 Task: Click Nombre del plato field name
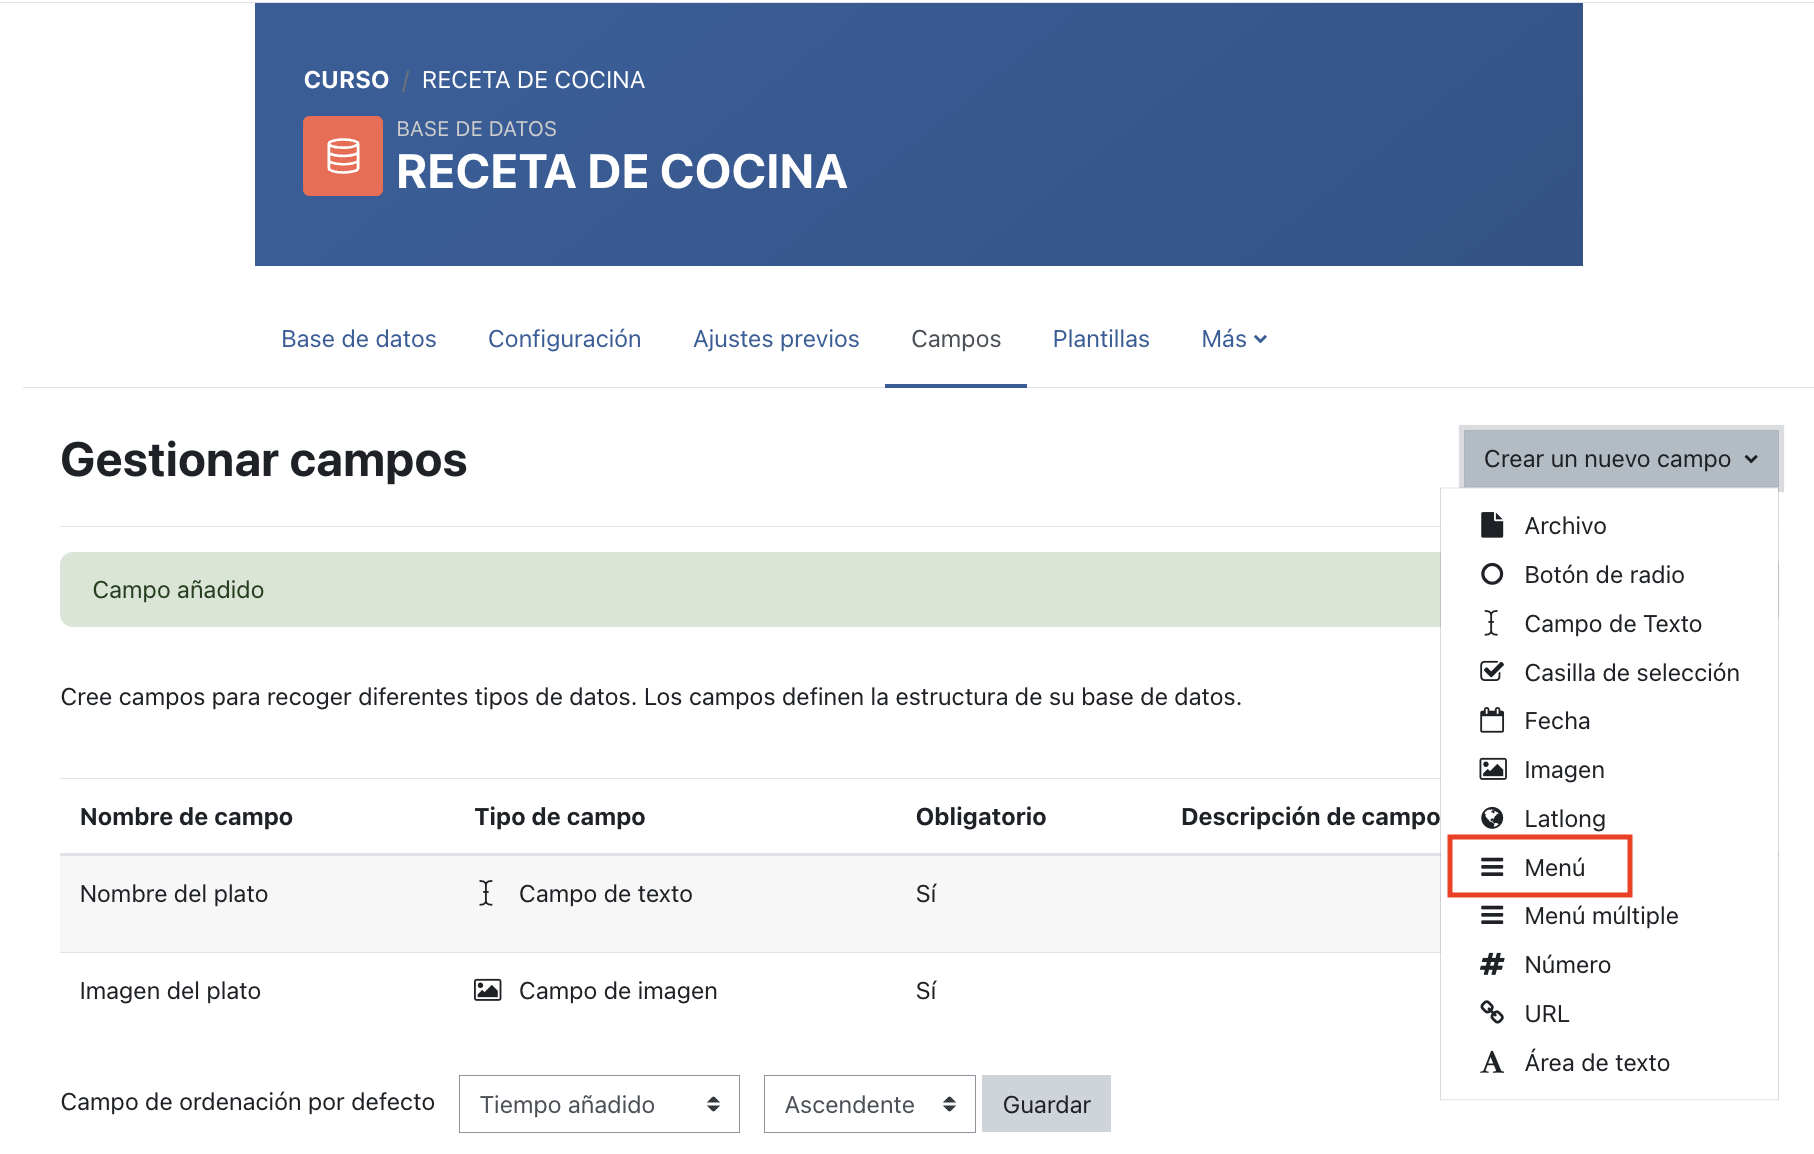point(174,893)
